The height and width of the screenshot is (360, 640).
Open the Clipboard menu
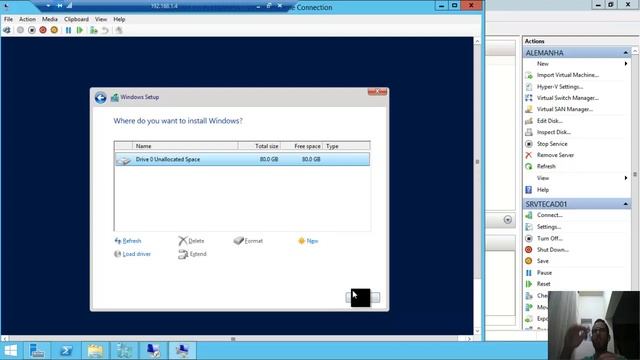[x=76, y=19]
